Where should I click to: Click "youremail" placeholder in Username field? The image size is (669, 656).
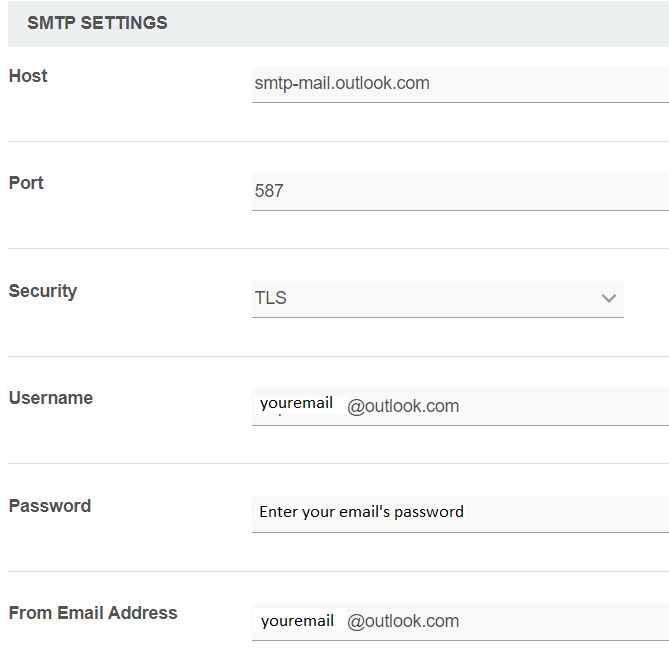pyautogui.click(x=296, y=403)
